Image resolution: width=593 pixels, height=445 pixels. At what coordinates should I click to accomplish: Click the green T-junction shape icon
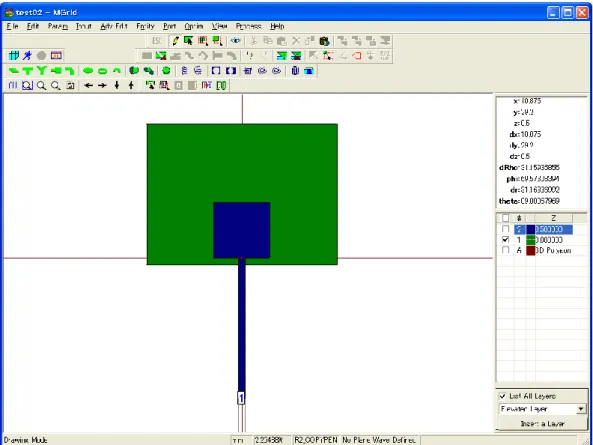[27, 71]
